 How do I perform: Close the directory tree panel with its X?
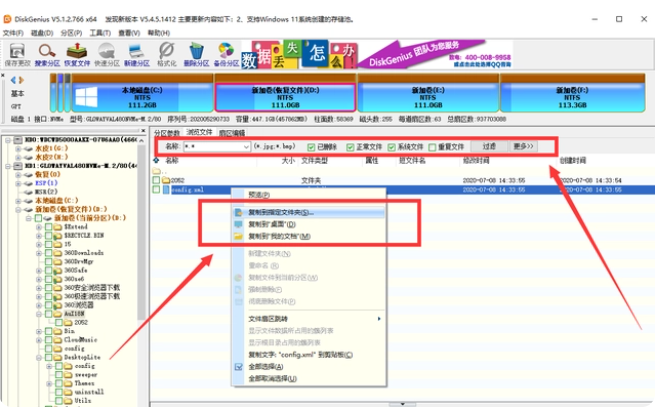tap(143, 131)
